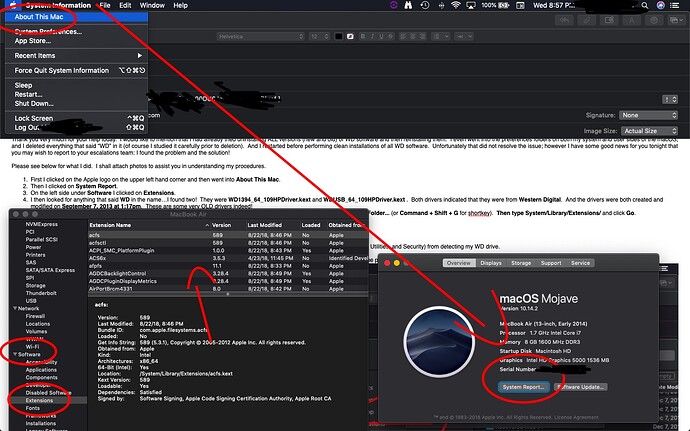Viewport: 690px width, 431px height.
Task: Choose Force Quit System Information
Action: pos(77,70)
